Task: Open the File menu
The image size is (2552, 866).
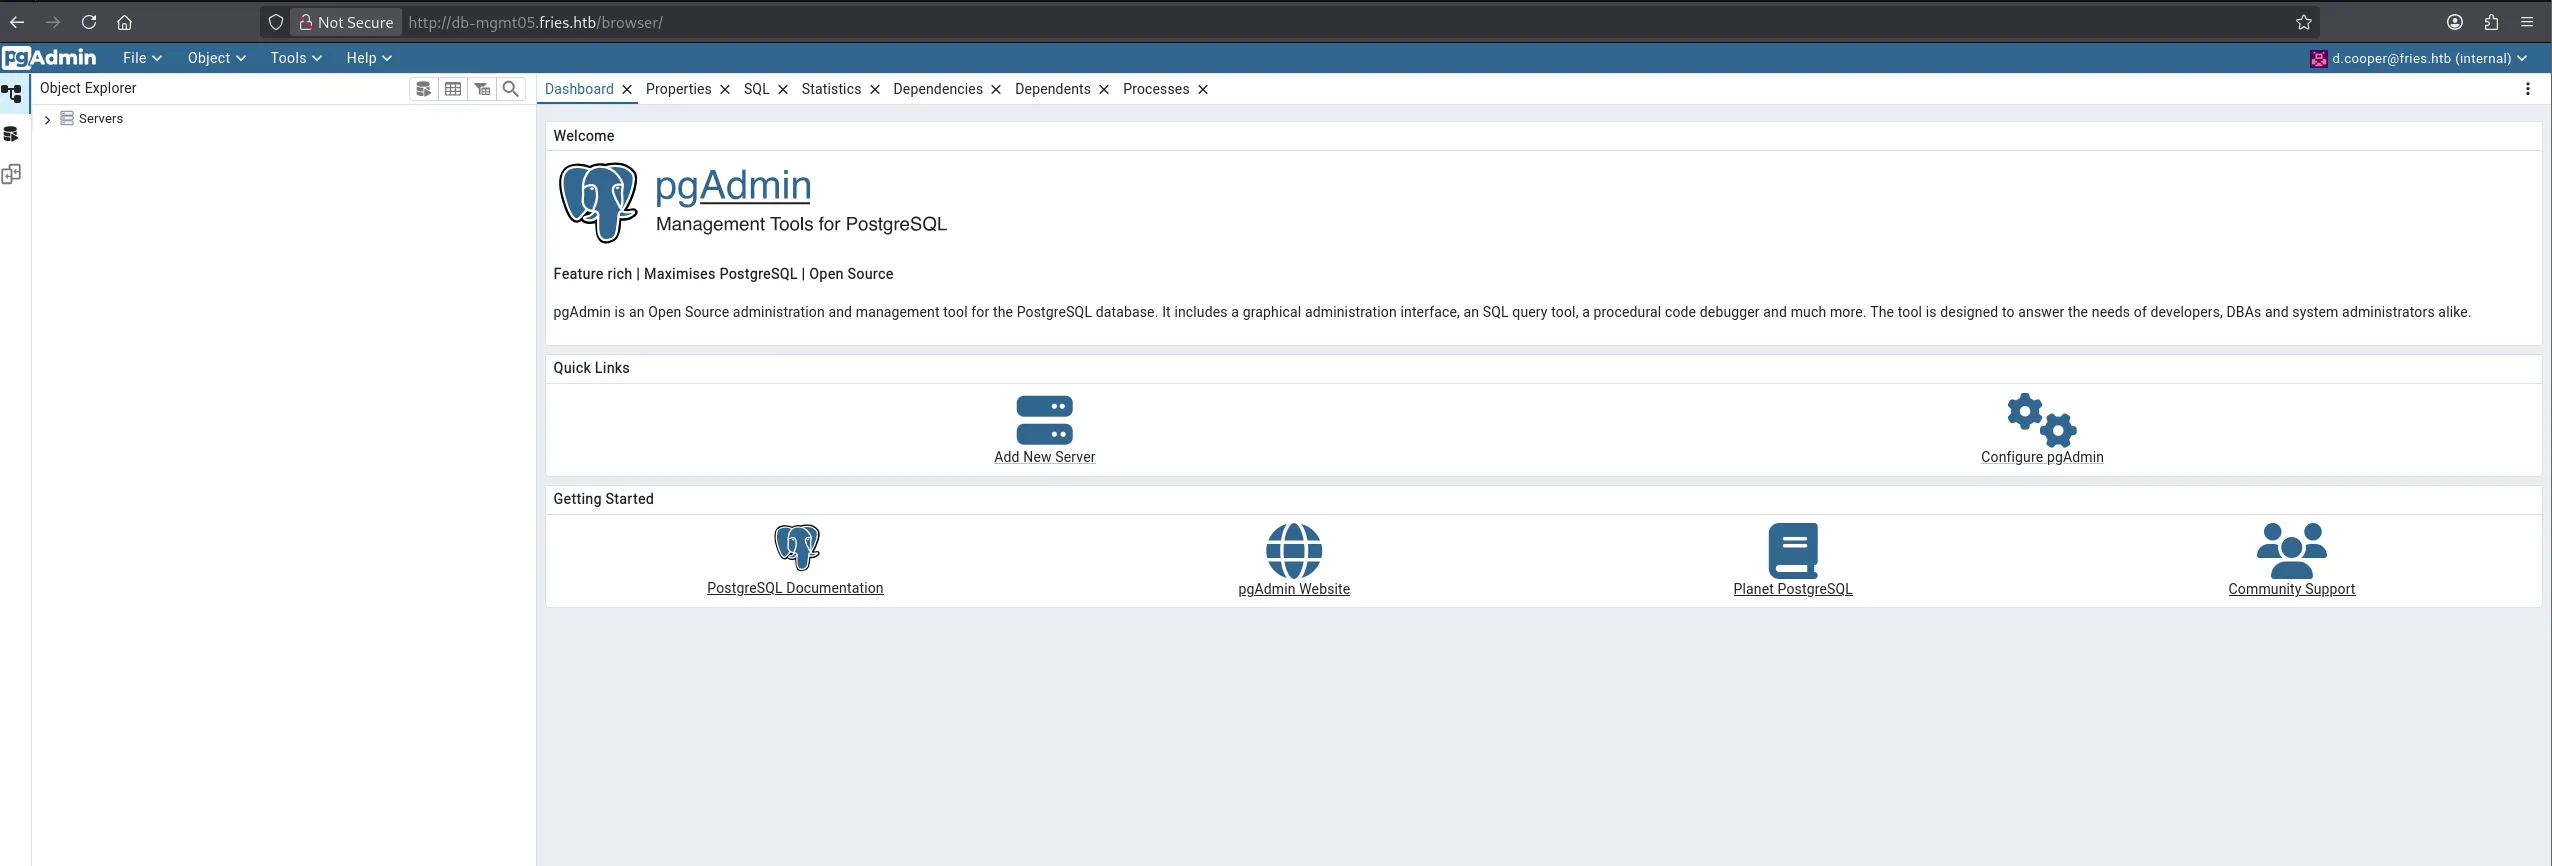Action: pos(141,58)
